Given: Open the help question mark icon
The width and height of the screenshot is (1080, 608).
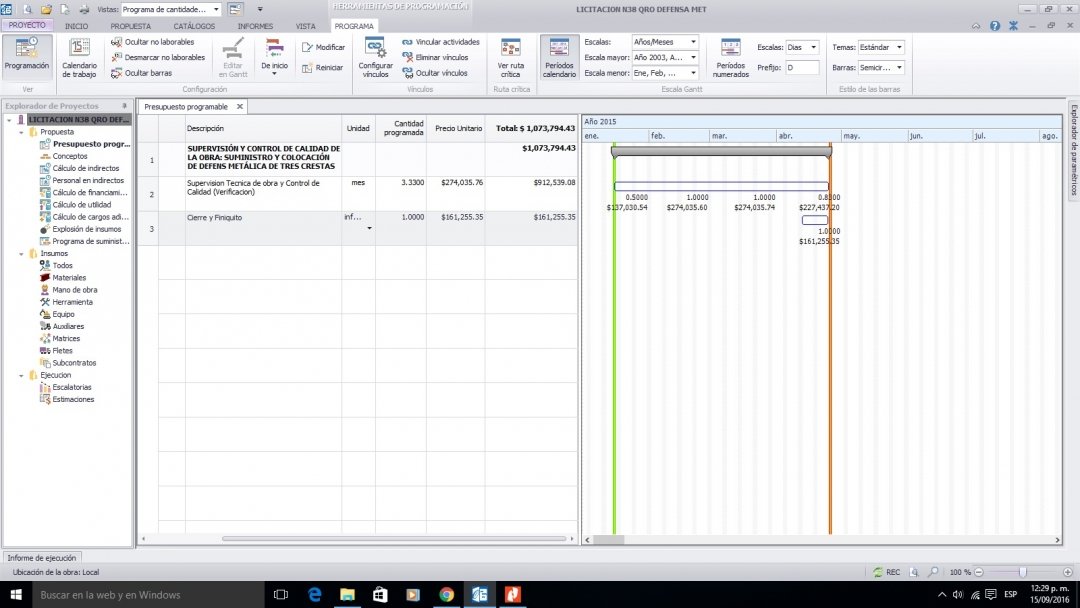Looking at the screenshot, I should [995, 26].
